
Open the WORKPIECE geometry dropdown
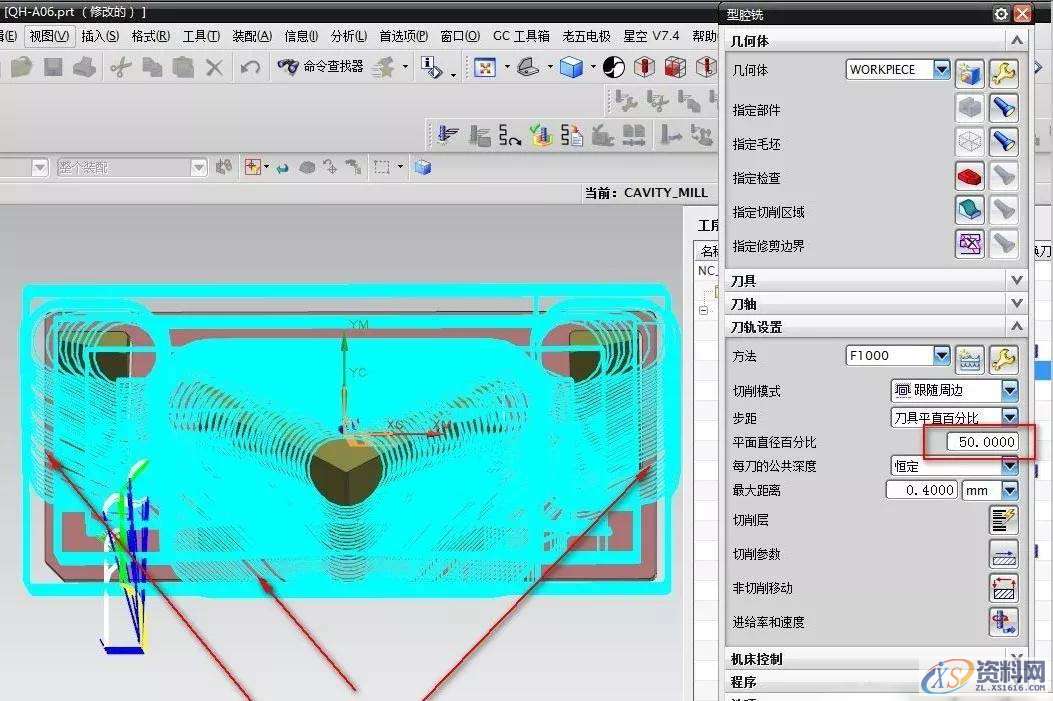(x=940, y=70)
